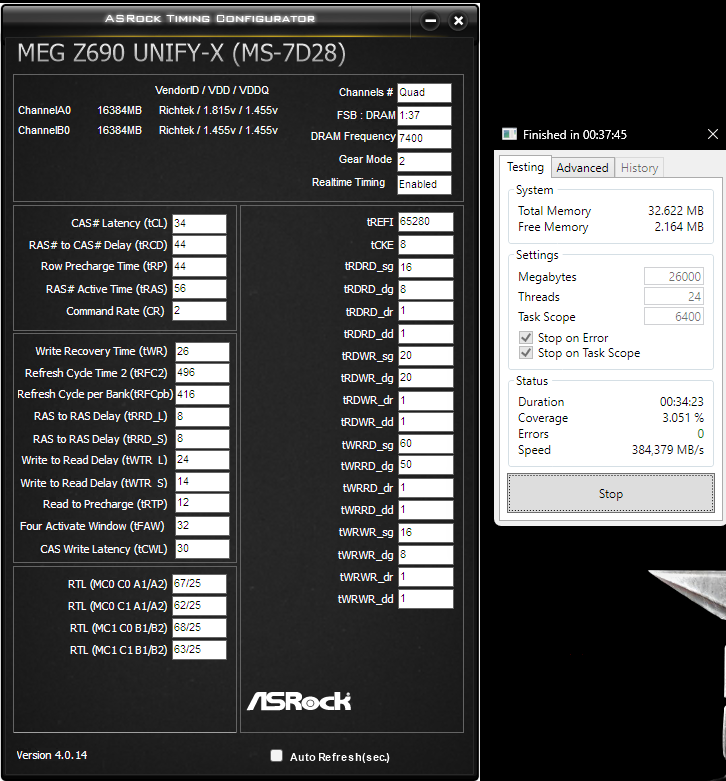Click the tRDWR_dg value field
The image size is (726, 781).
426,378
